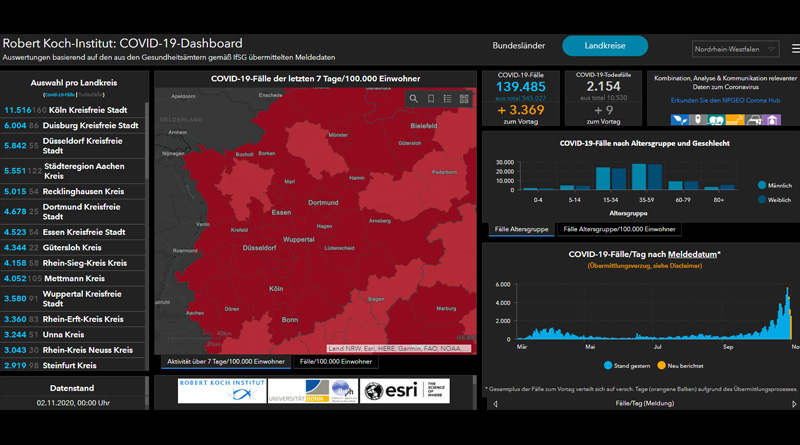Click the Köln label on the map
Image resolution: width=800 pixels, height=445 pixels.
[x=276, y=289]
